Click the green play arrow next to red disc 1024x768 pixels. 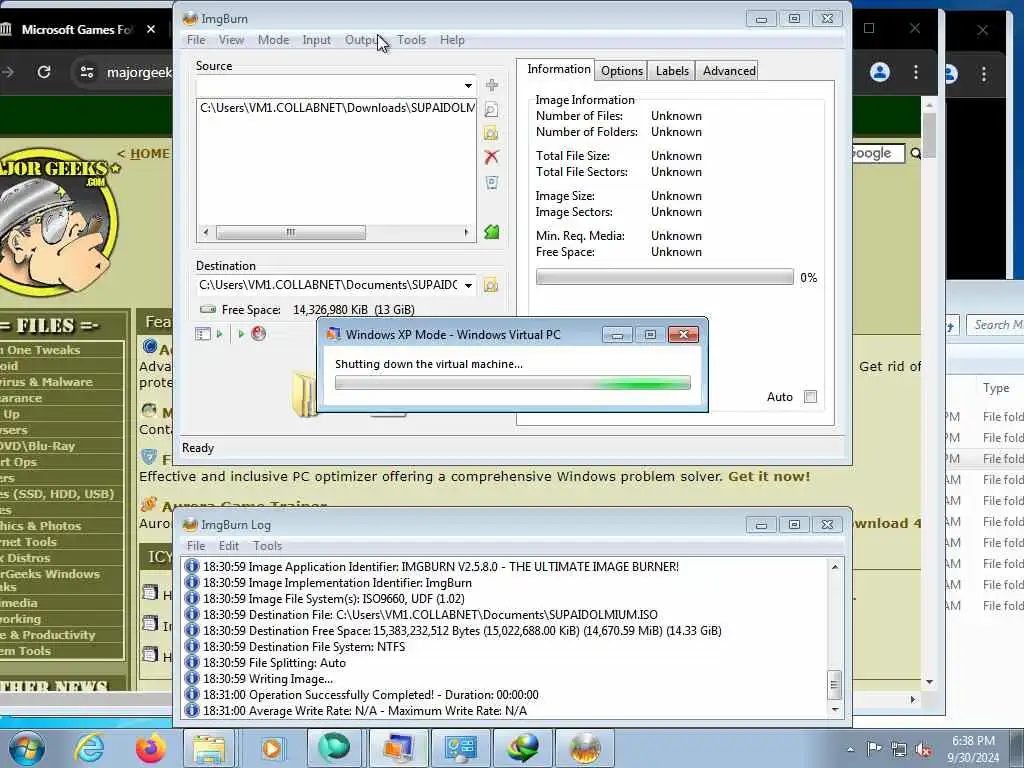tap(241, 334)
